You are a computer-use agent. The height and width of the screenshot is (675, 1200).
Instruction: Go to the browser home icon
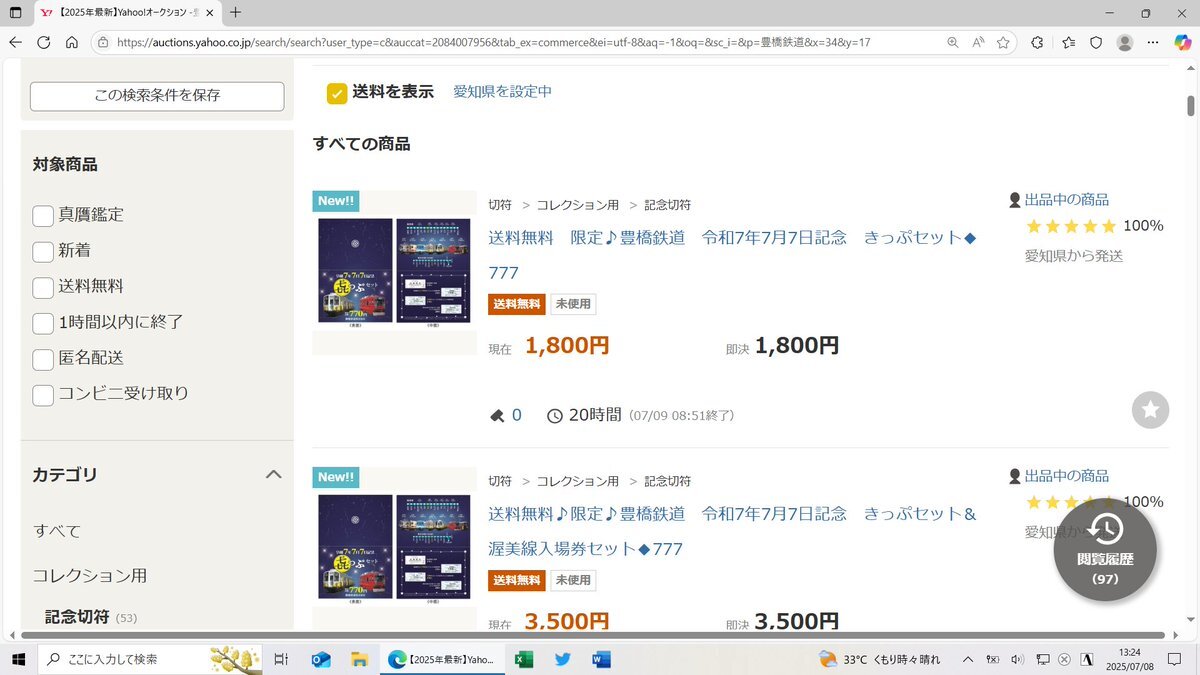coord(72,42)
